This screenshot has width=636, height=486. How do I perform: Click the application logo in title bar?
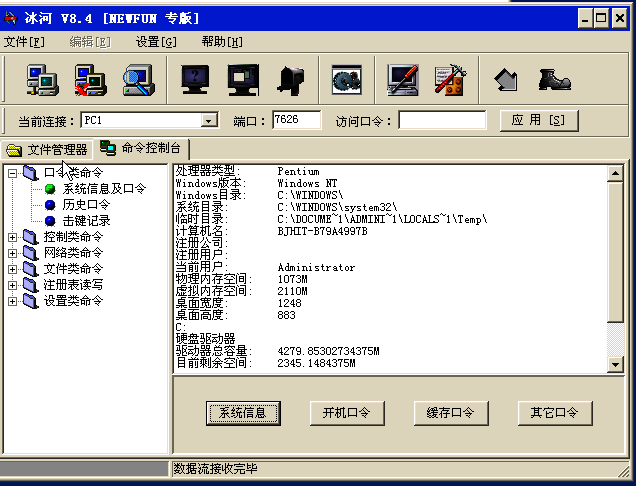[x=11, y=18]
